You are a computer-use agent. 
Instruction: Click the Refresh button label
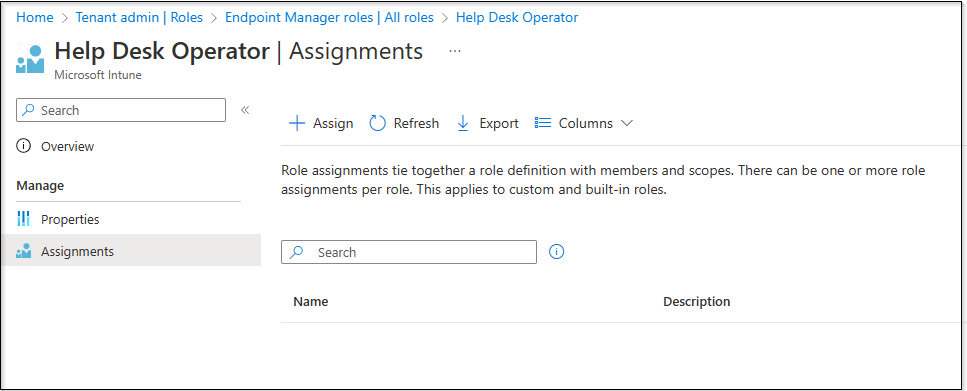click(x=416, y=123)
